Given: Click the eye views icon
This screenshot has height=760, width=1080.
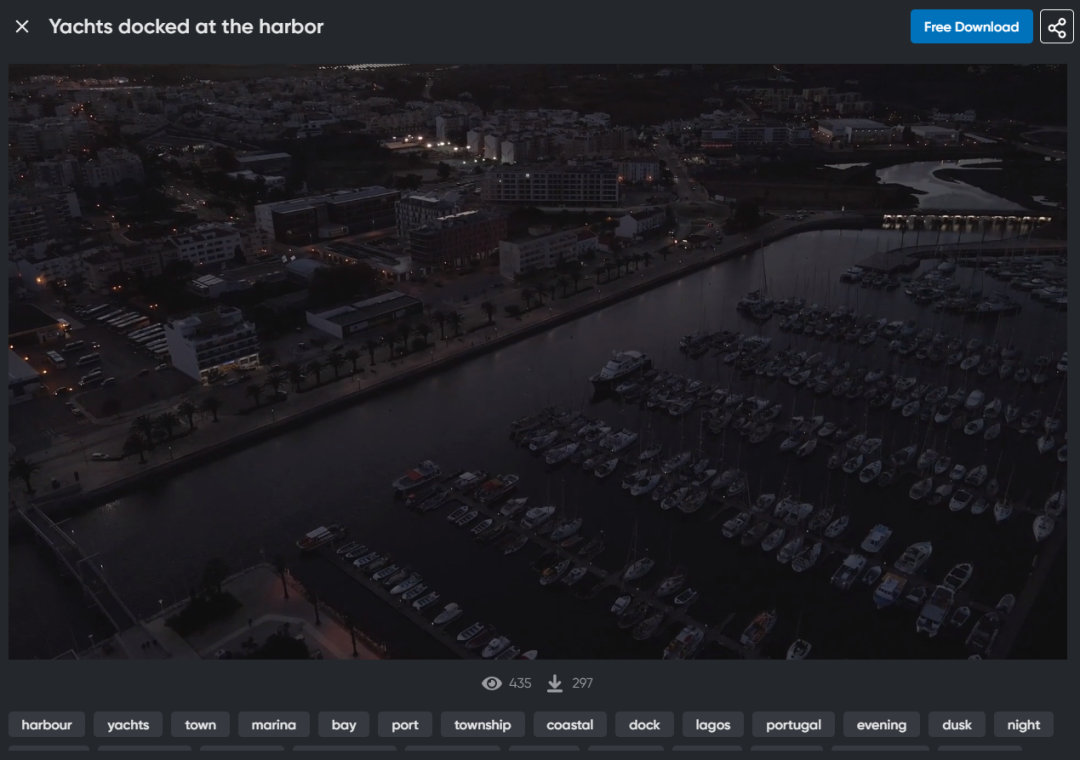Looking at the screenshot, I should [x=491, y=684].
